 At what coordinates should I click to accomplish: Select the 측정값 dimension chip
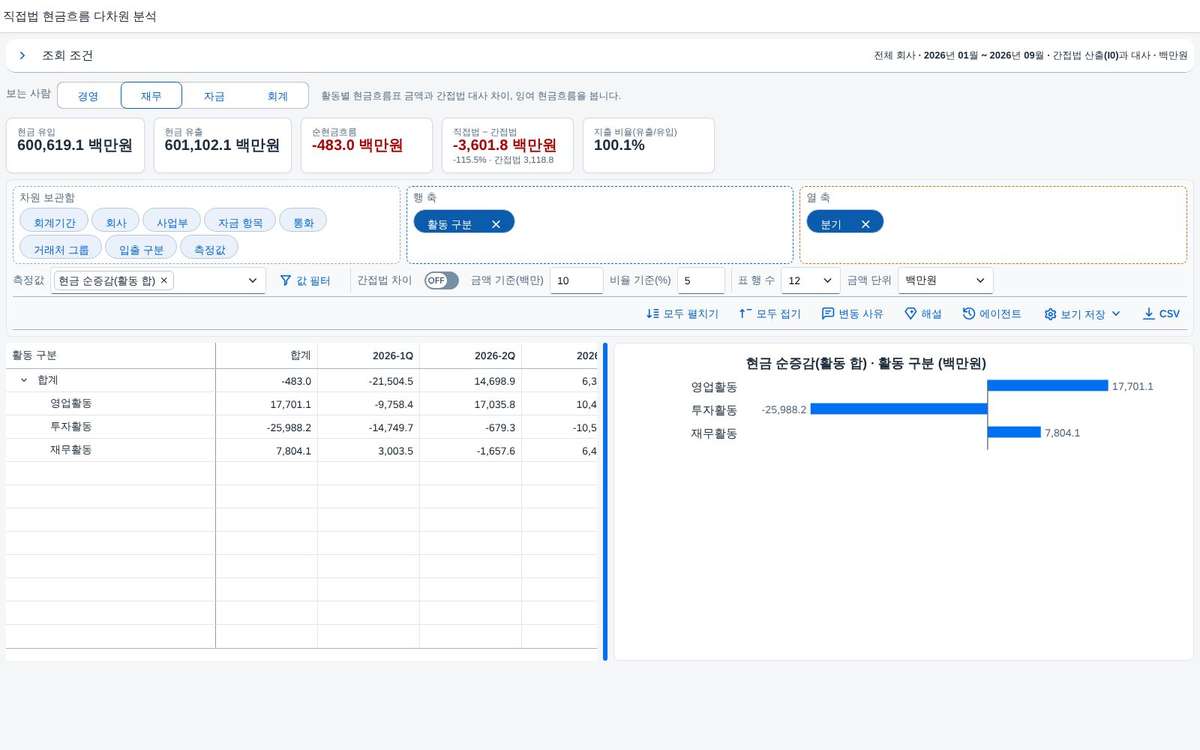pos(209,247)
